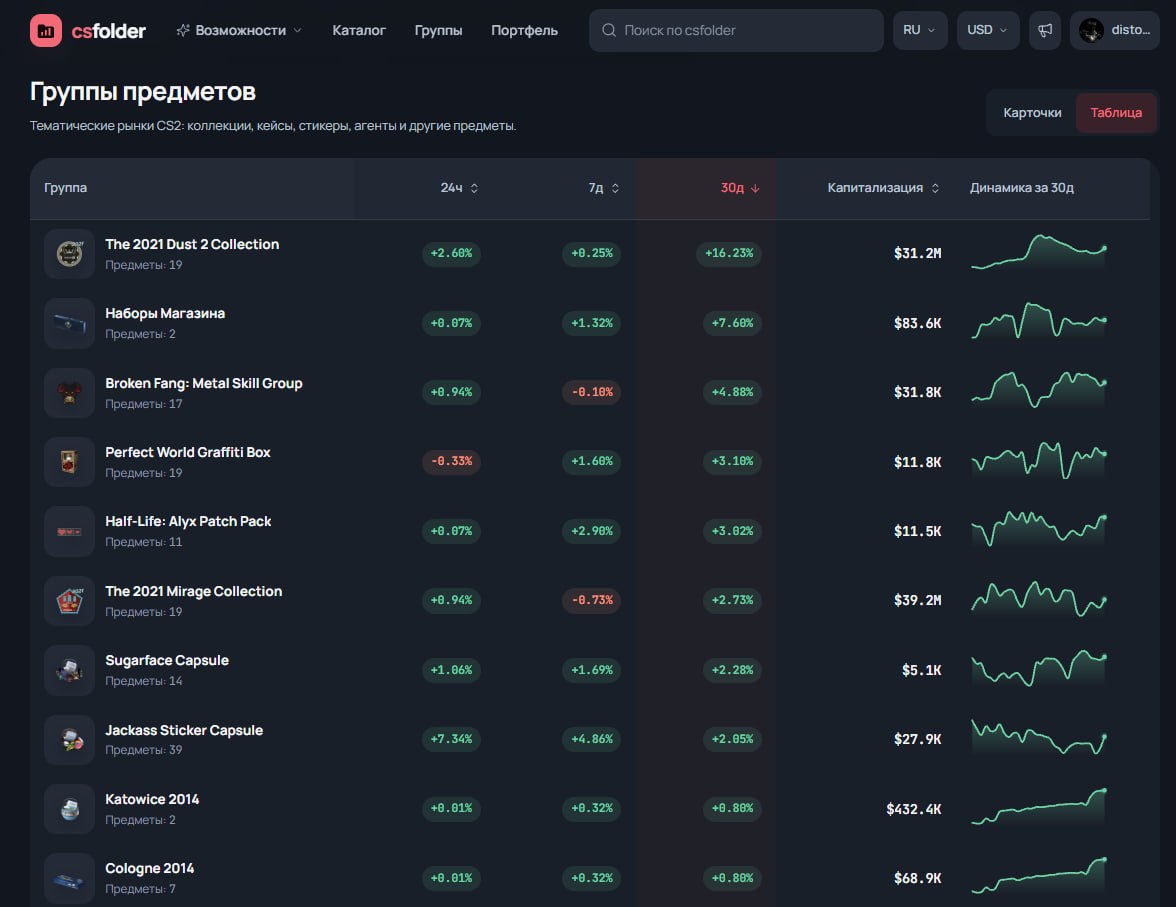Click The 2021 Dust 2 Collection icon
Image resolution: width=1176 pixels, height=907 pixels.
tap(70, 254)
